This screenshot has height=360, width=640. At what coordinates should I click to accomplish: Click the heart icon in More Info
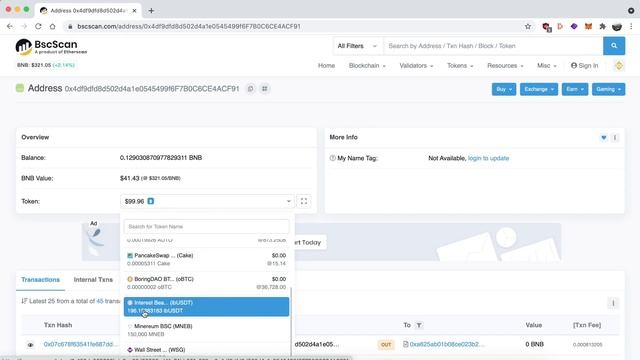point(604,138)
